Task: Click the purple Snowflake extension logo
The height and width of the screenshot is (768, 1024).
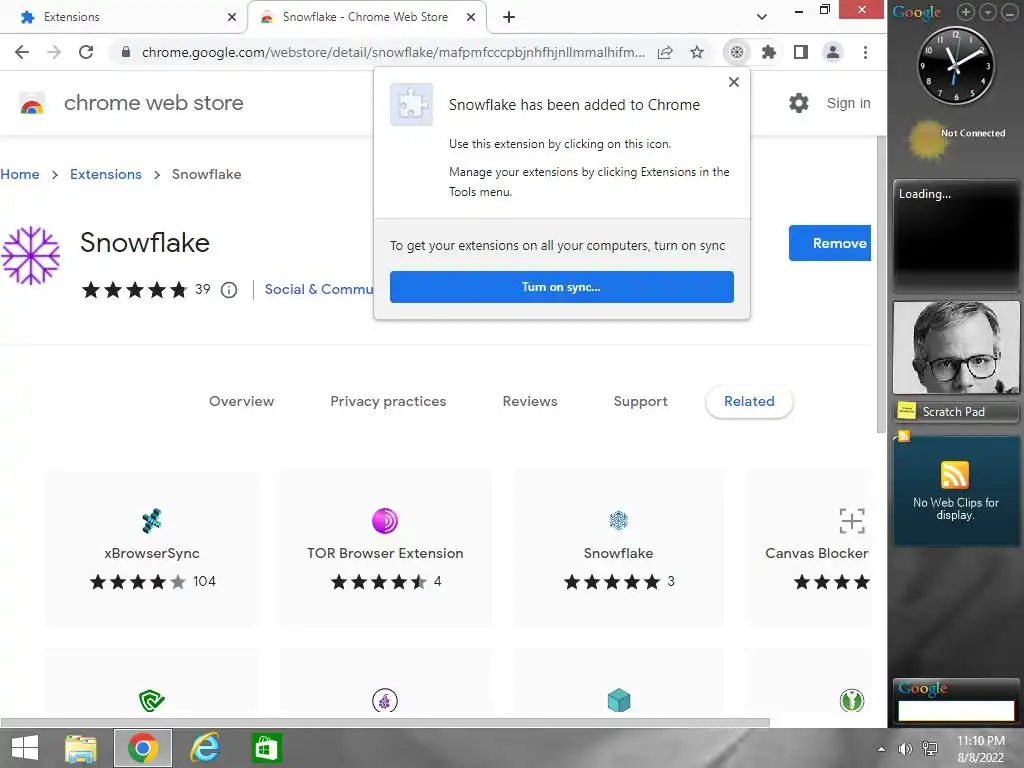Action: 31,255
